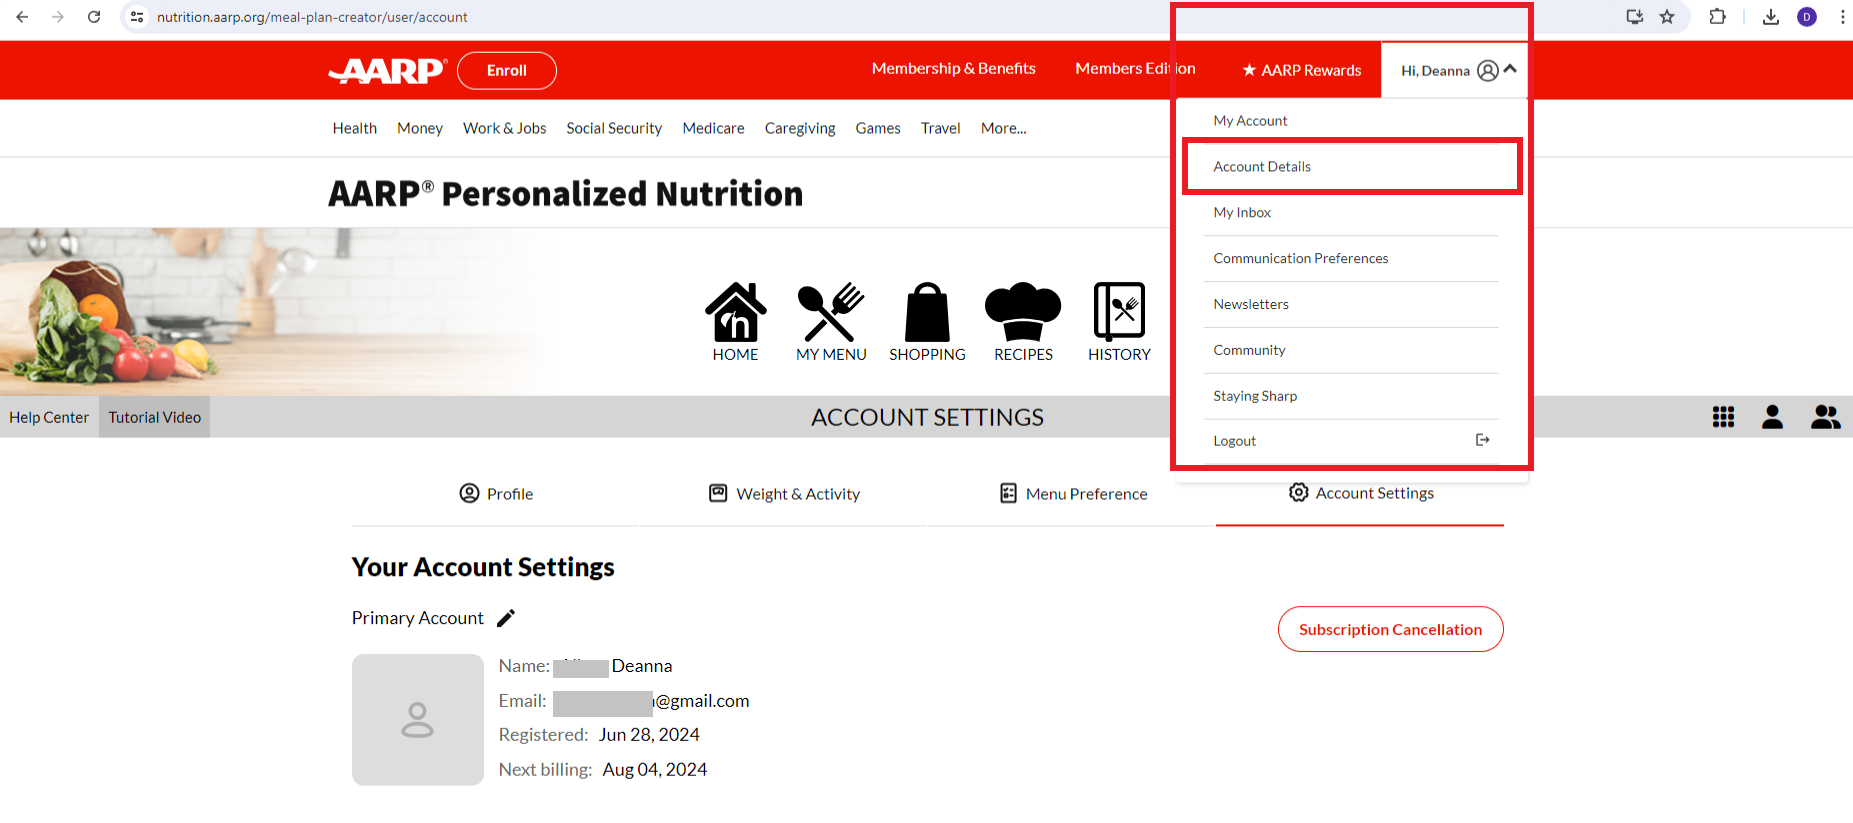Go to Work & Jobs section
The height and width of the screenshot is (823, 1853).
tap(505, 128)
